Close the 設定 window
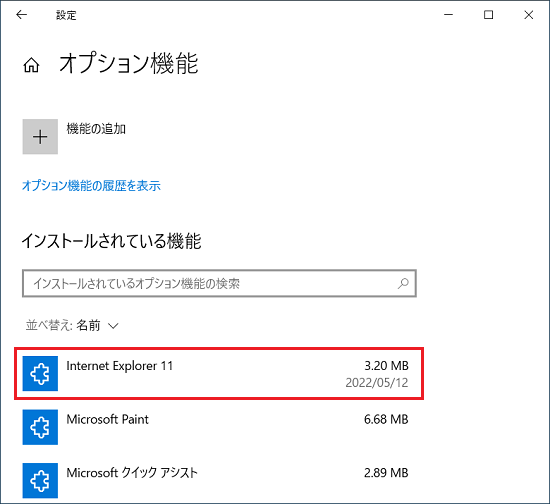Image resolution: width=550 pixels, height=504 pixels. [x=529, y=15]
